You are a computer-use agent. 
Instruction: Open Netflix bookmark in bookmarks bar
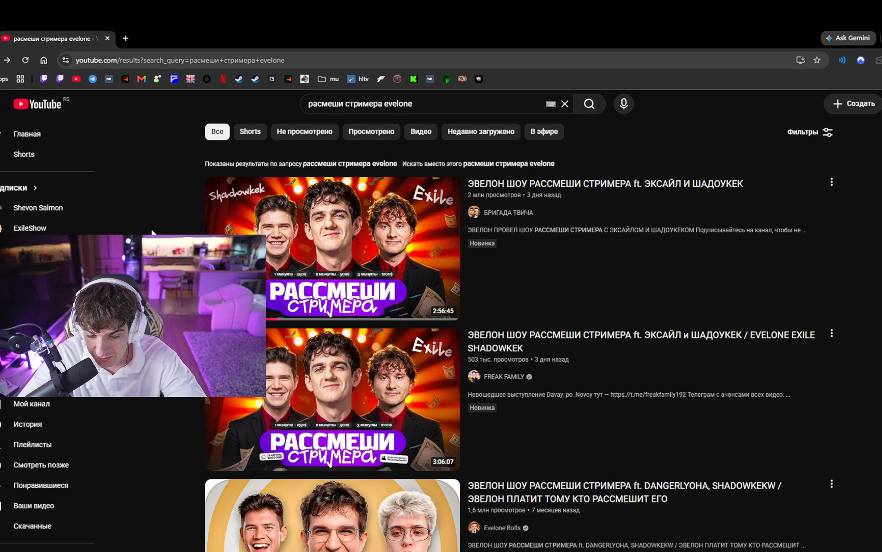pos(223,79)
